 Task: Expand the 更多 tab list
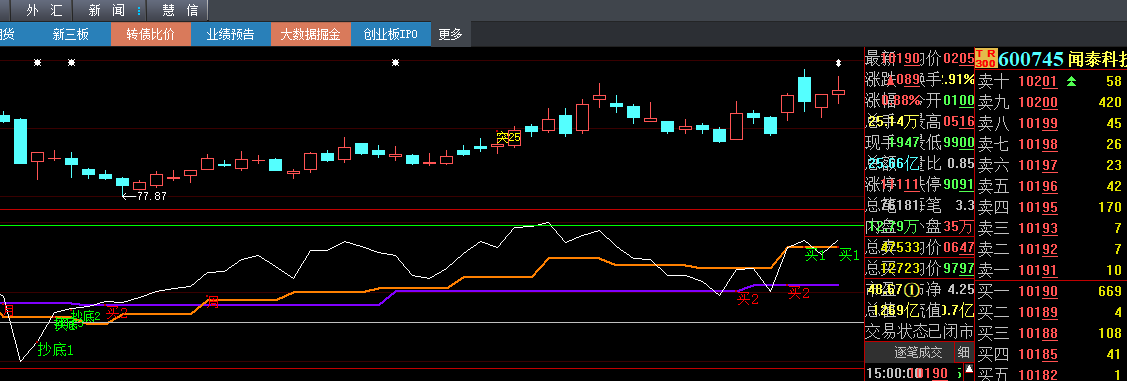[450, 34]
